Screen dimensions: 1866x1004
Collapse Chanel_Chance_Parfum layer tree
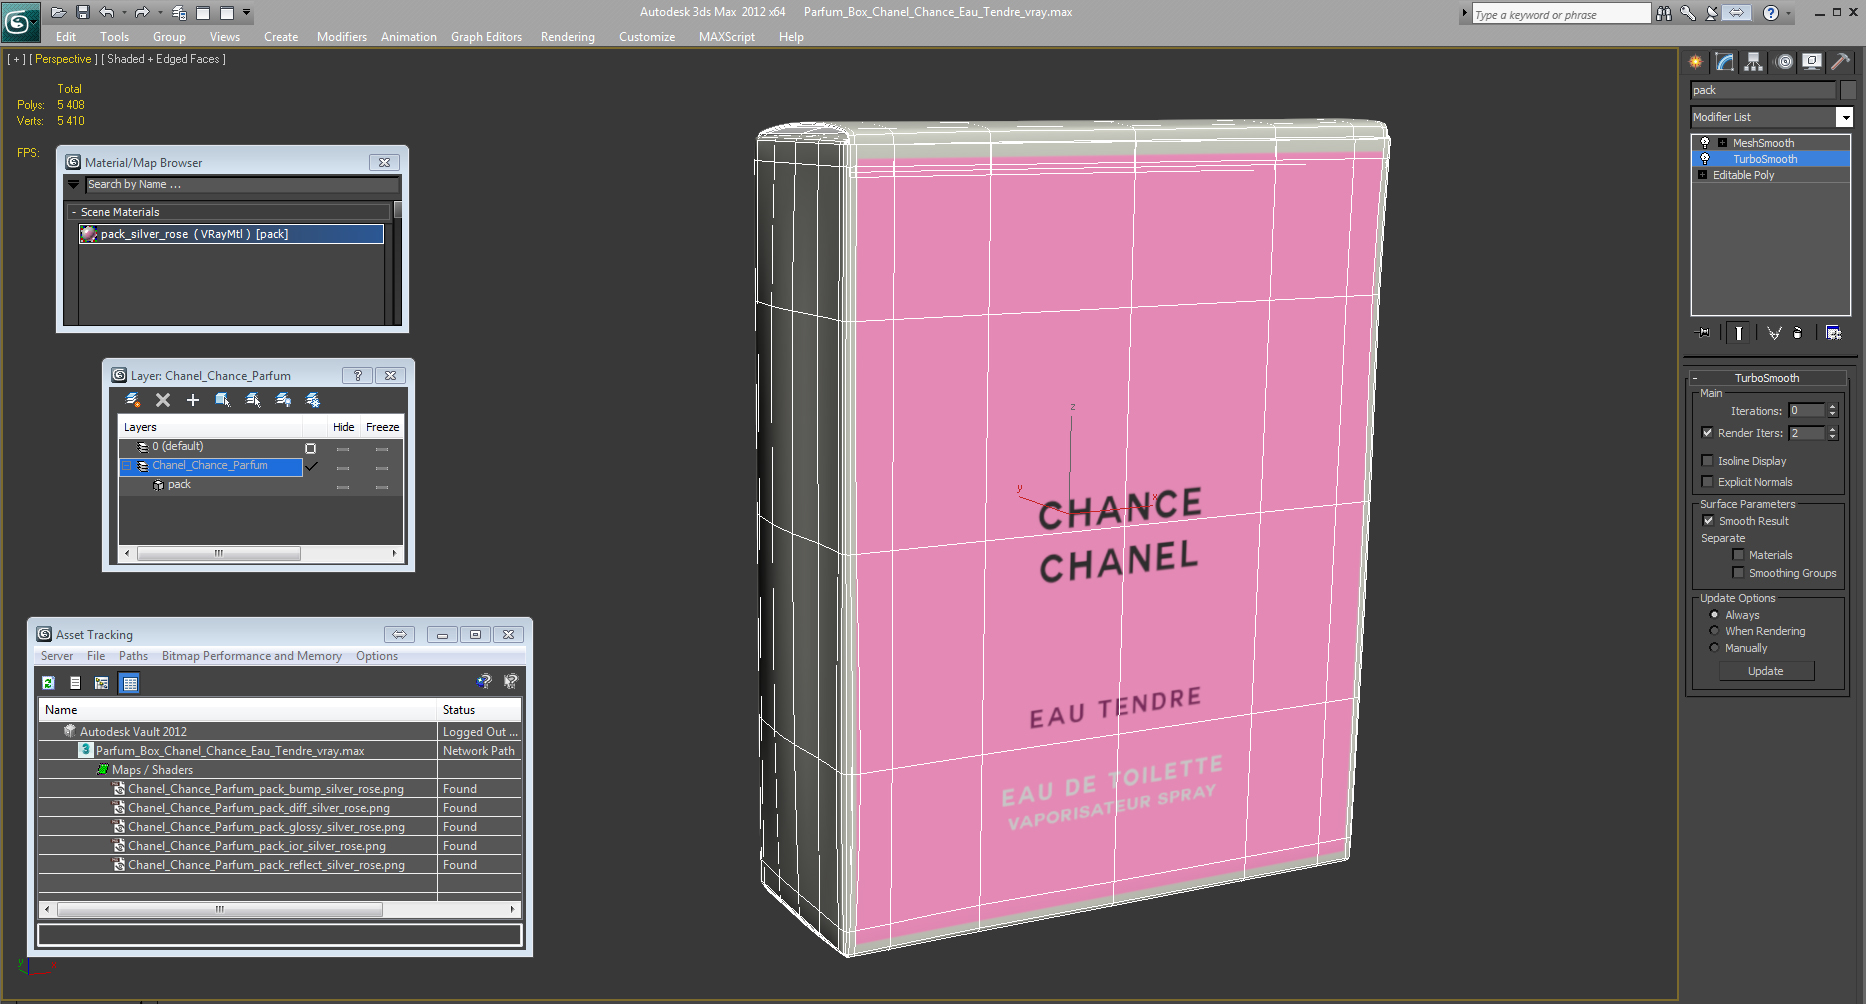pos(127,466)
